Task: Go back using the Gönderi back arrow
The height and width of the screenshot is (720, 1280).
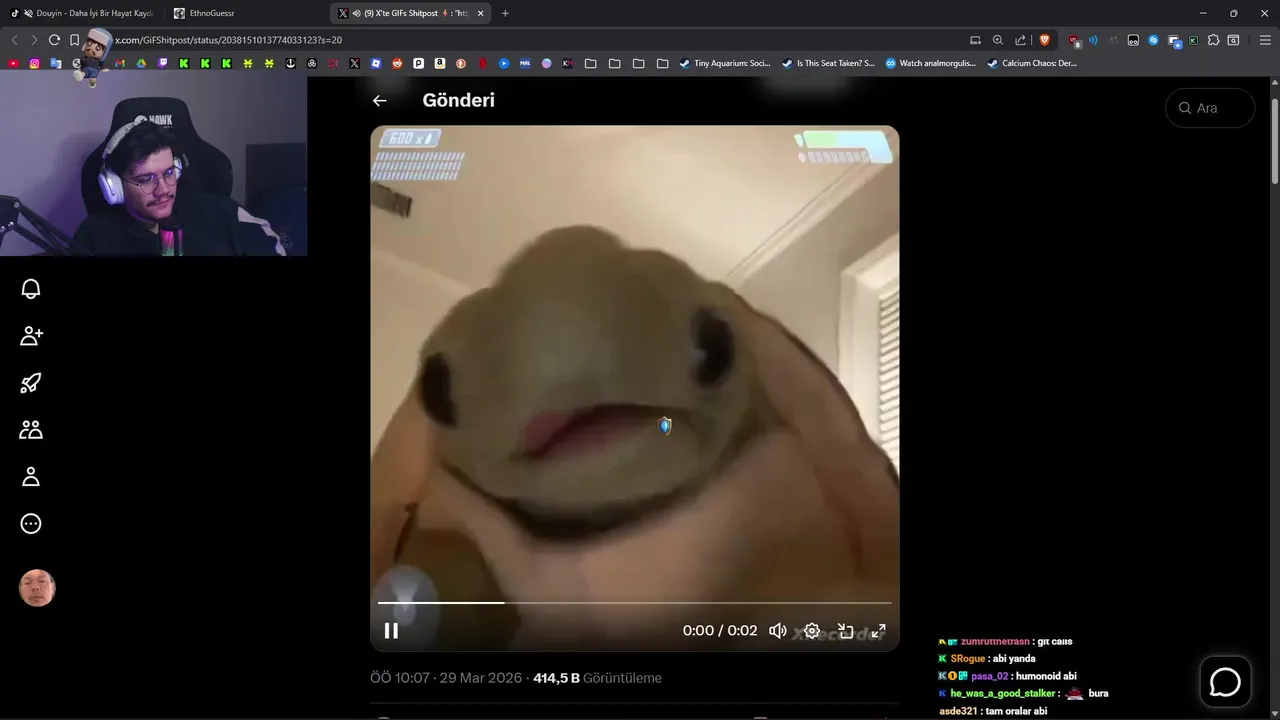Action: click(x=379, y=100)
